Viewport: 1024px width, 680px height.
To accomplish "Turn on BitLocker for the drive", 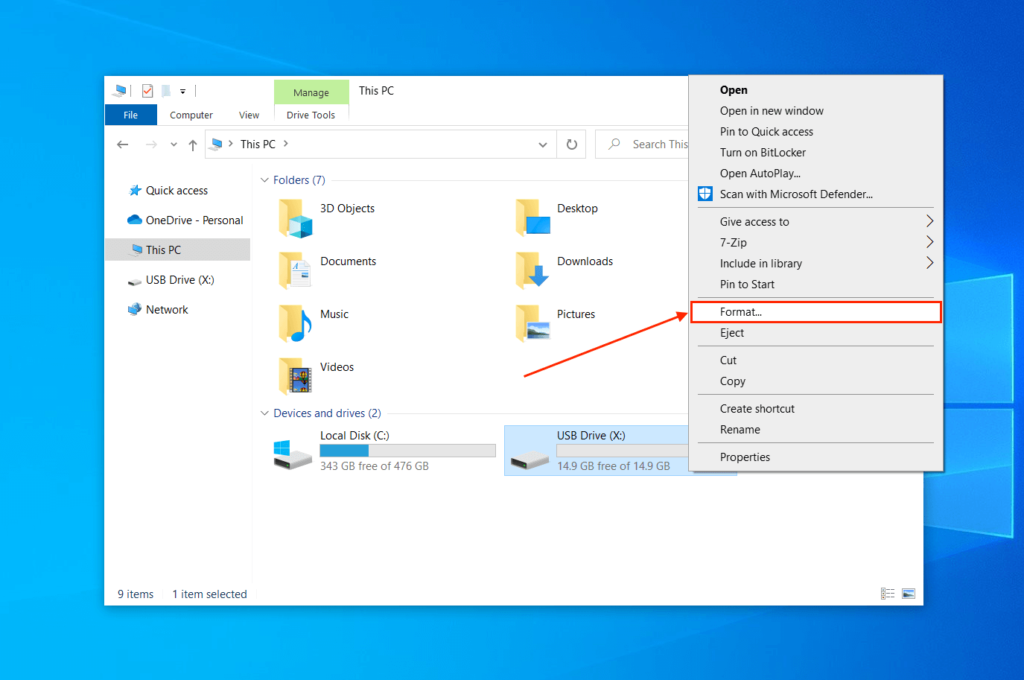I will point(763,152).
